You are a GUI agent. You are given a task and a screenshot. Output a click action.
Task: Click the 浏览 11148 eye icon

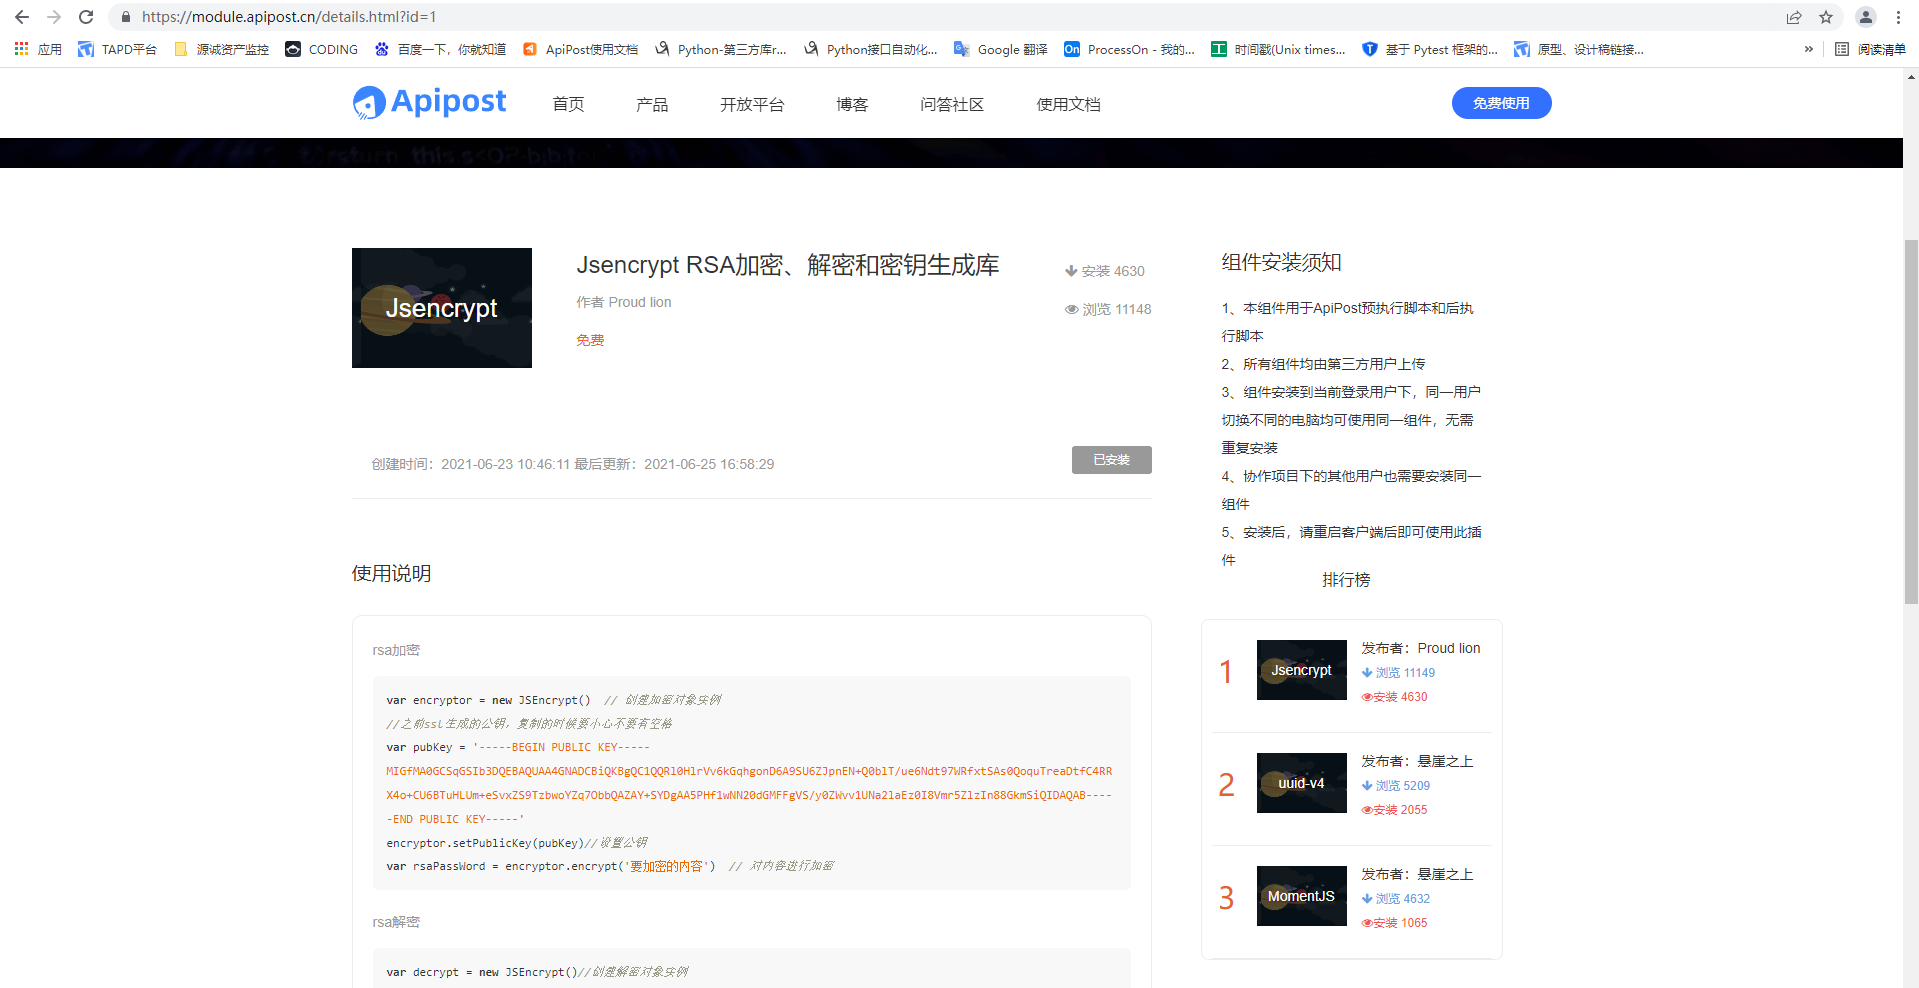[1072, 309]
